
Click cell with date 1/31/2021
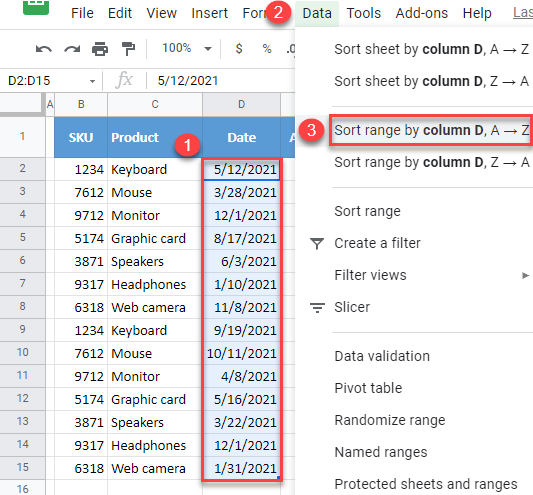(x=241, y=468)
